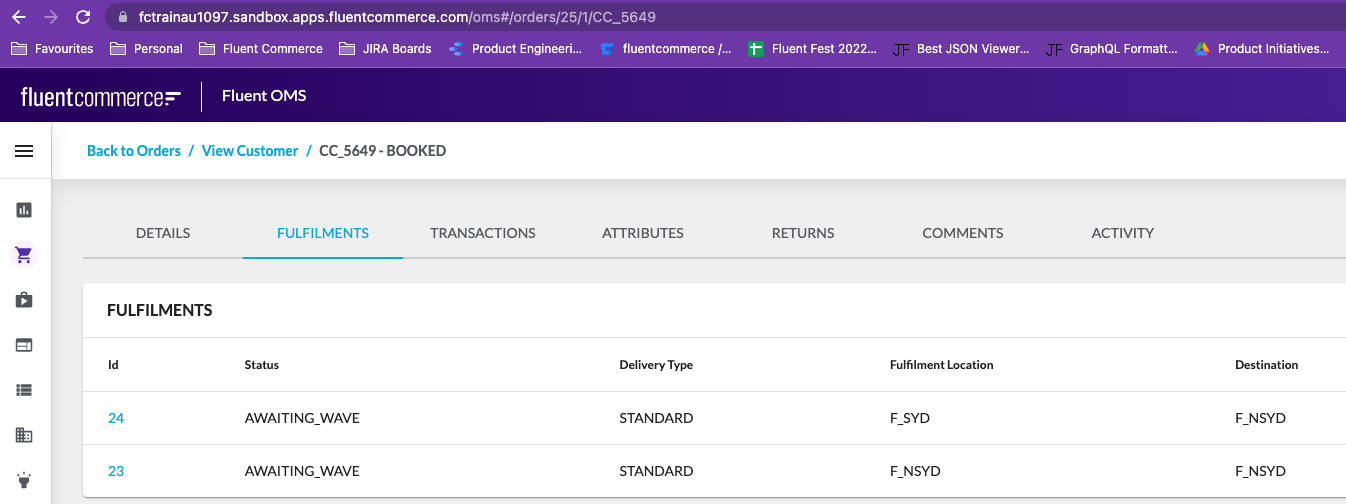
Task: Open the hamburger navigation menu
Action: 24,151
